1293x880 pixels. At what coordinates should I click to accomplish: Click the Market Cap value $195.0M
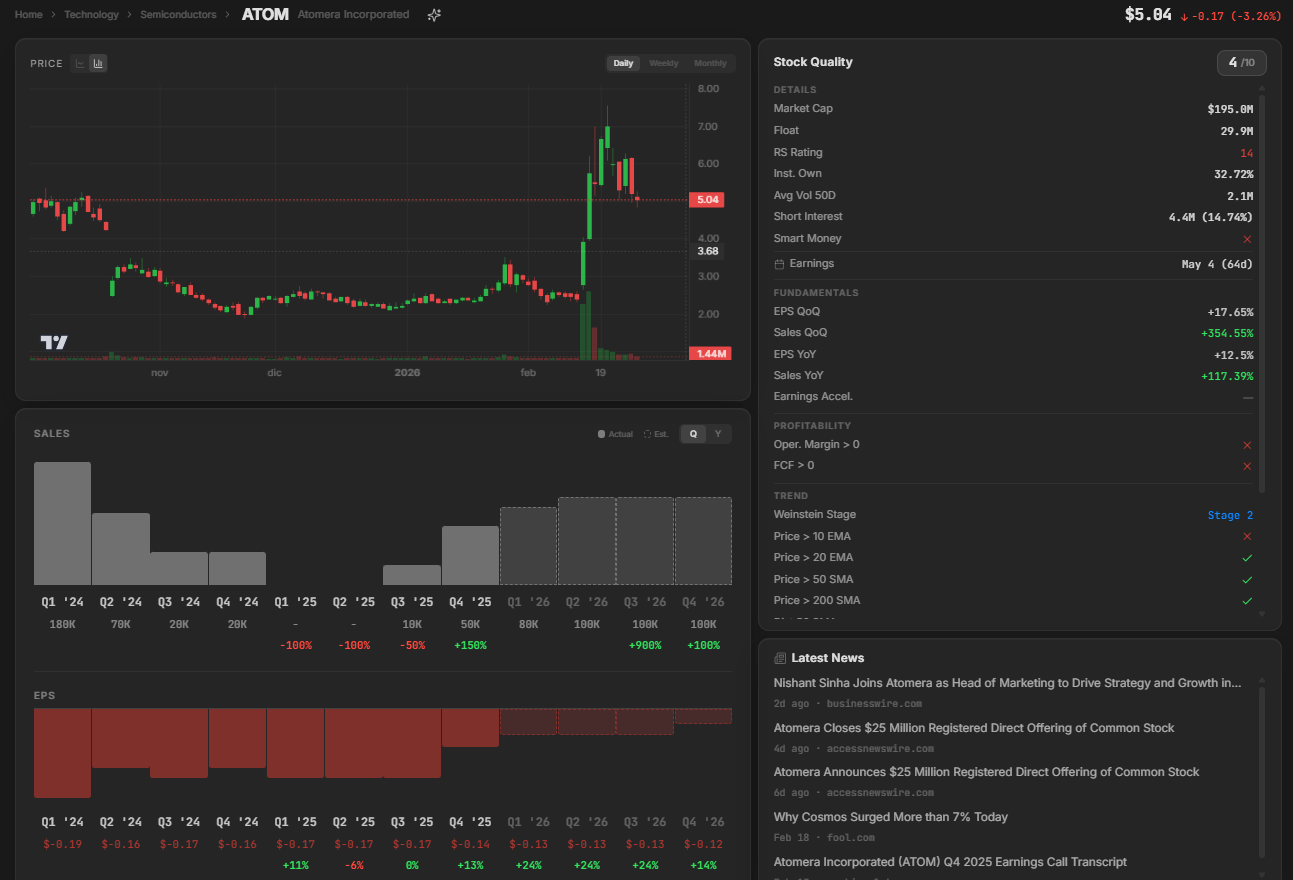(1230, 109)
